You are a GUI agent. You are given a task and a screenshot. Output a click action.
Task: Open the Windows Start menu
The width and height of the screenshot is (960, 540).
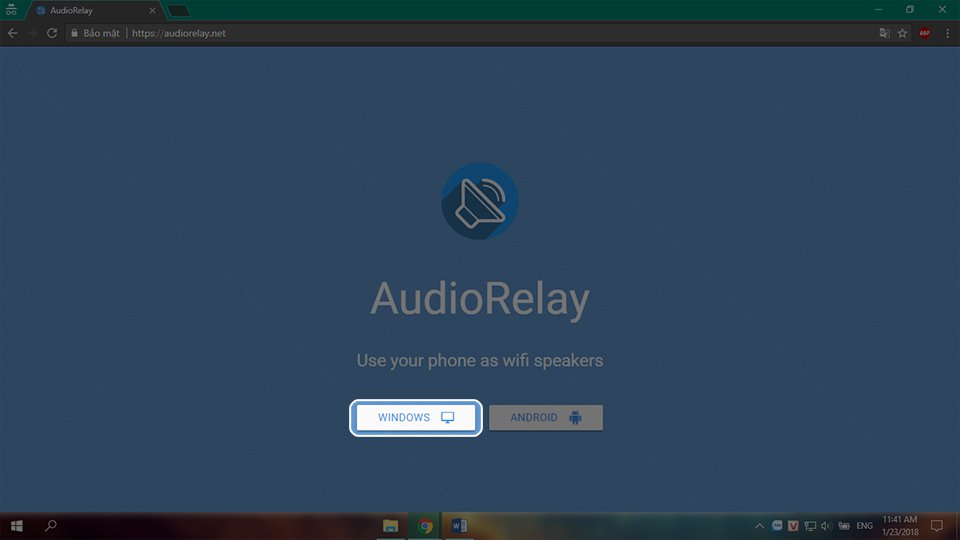point(17,526)
